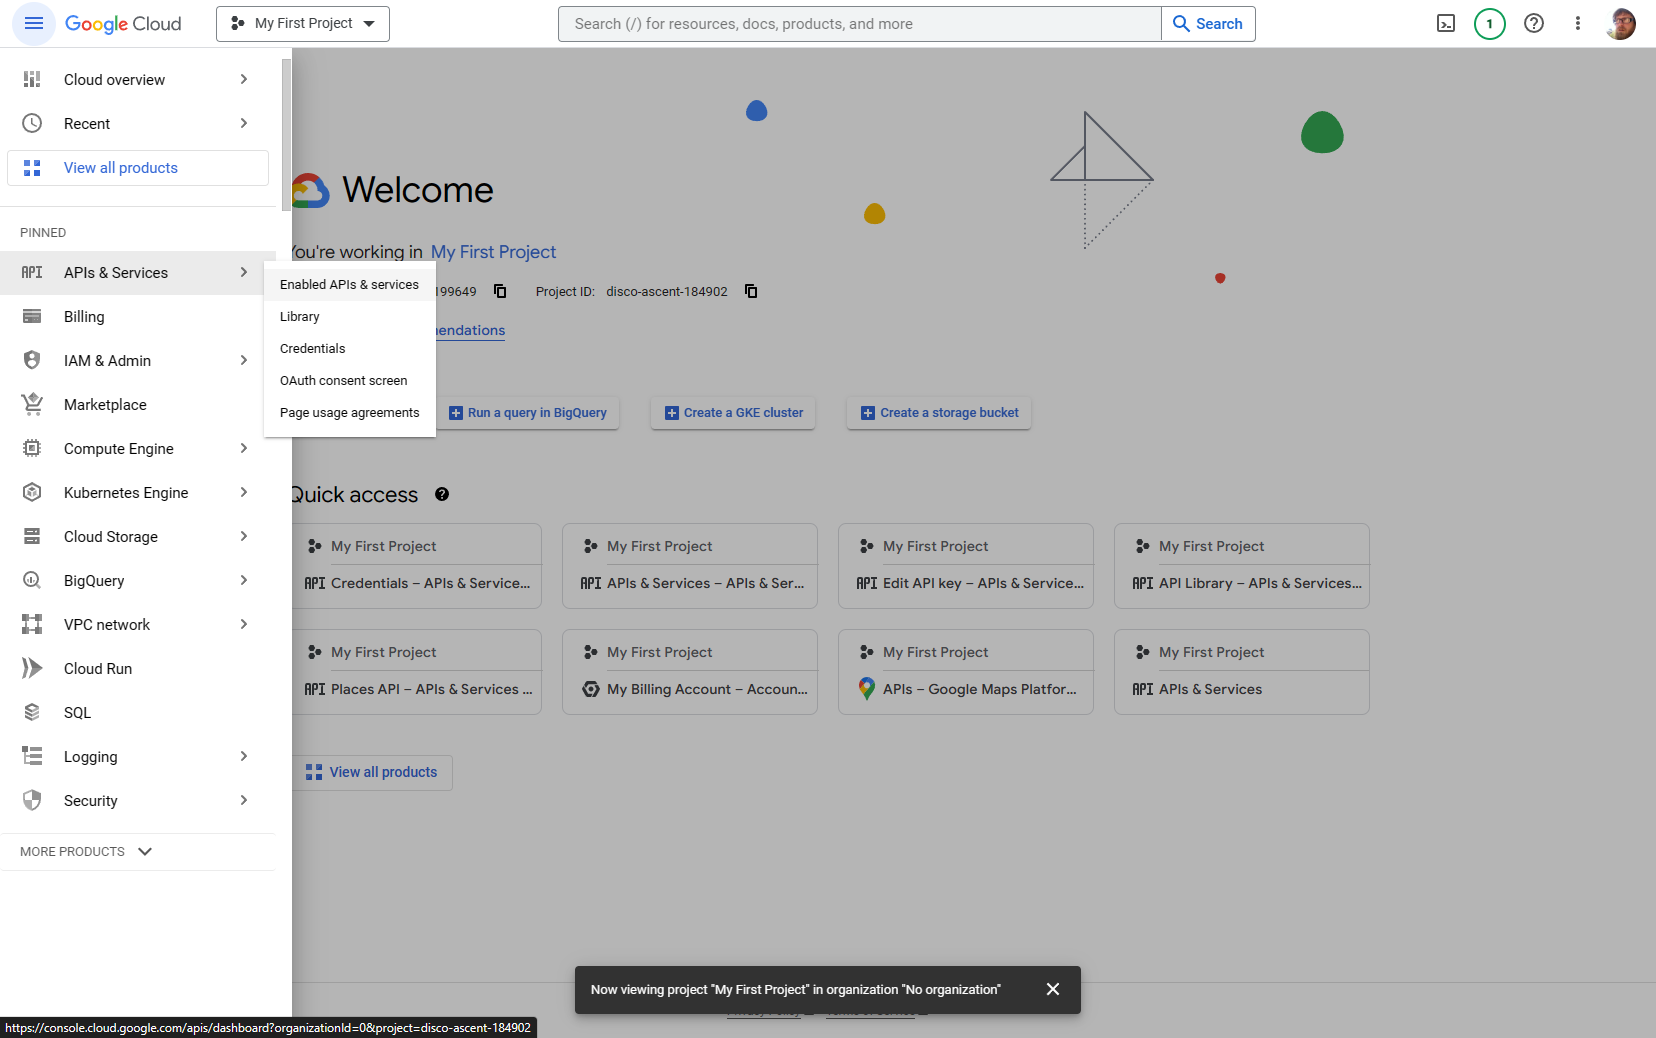Copy the project number to clipboard

pos(500,291)
